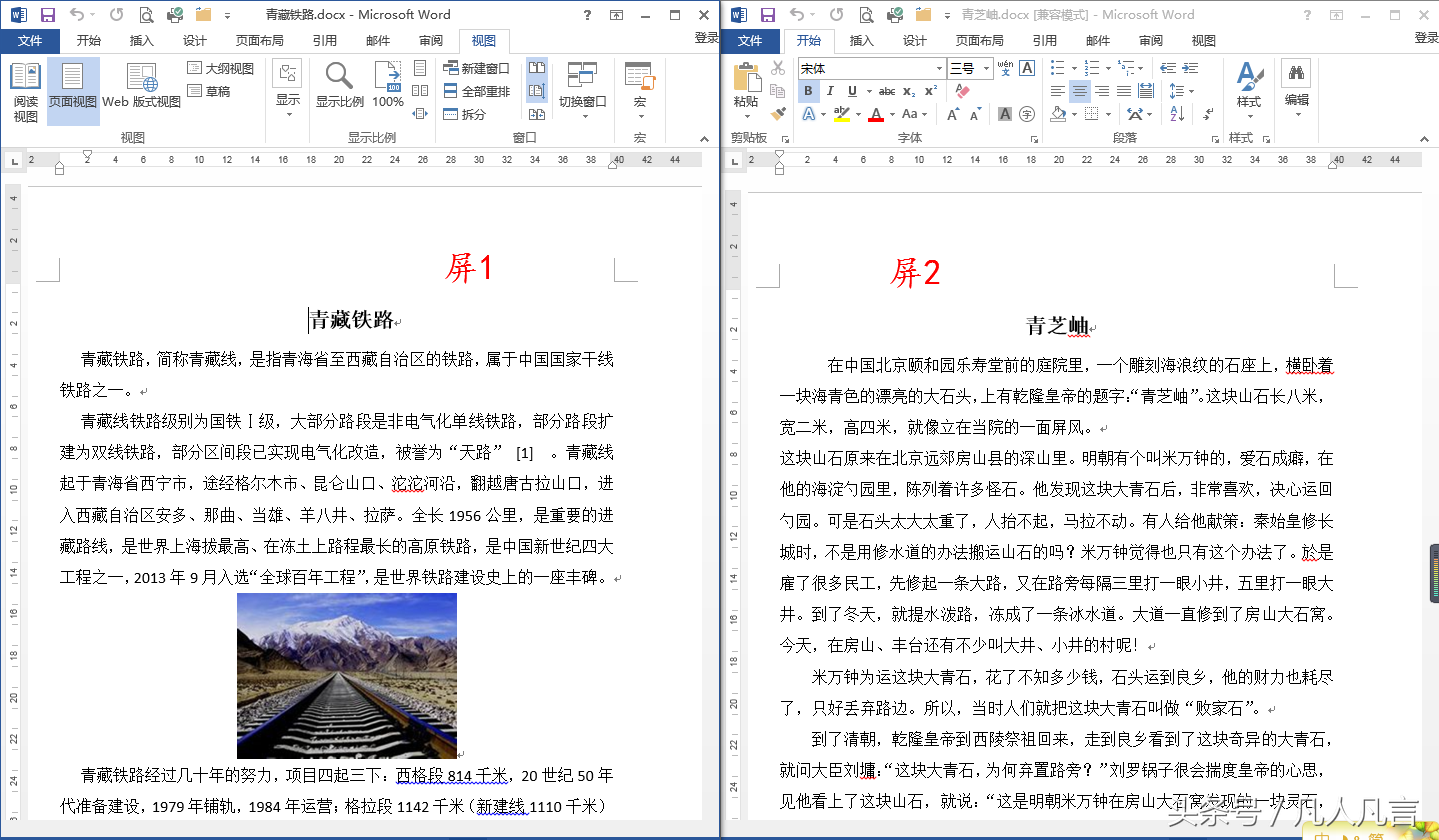This screenshot has width=1439, height=840.
Task: Open Print Preview in 青藏铁路 quick access toolbar
Action: pos(146,15)
